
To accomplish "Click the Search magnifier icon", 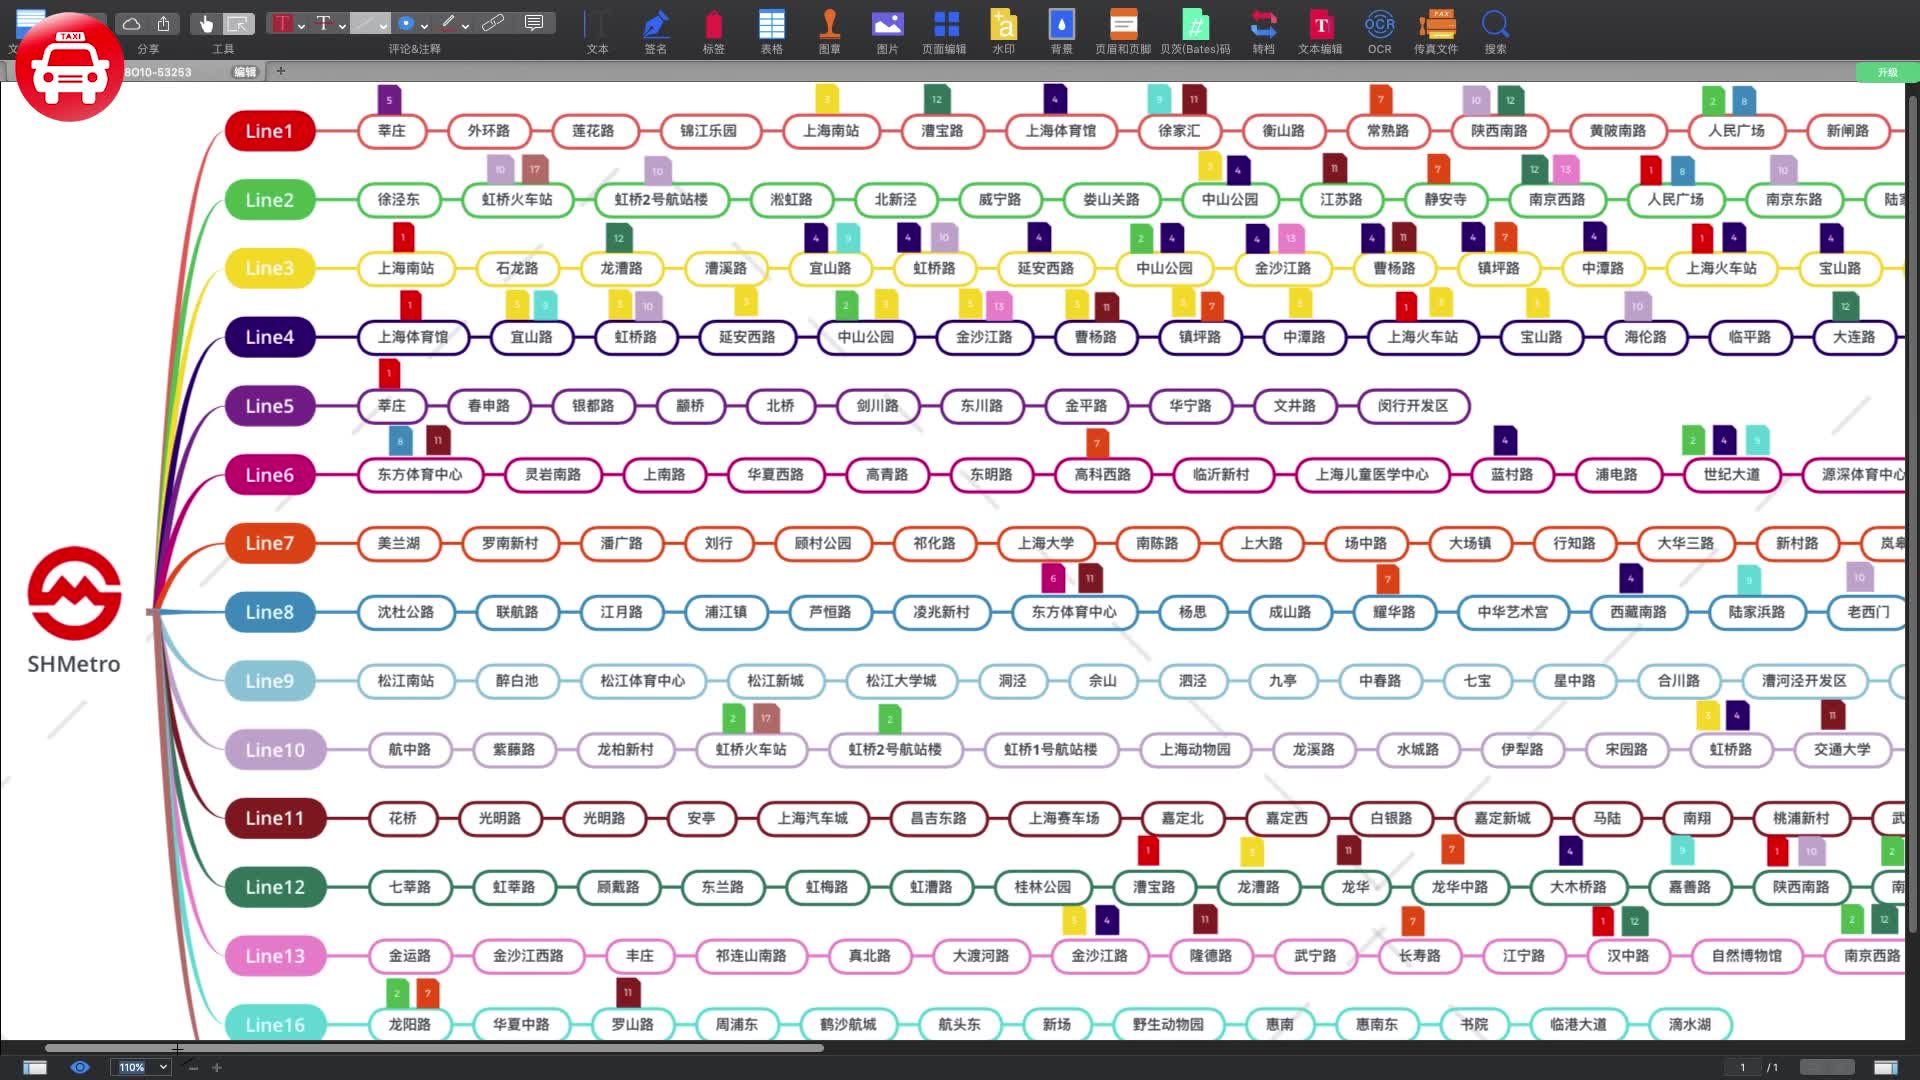I will click(x=1495, y=24).
